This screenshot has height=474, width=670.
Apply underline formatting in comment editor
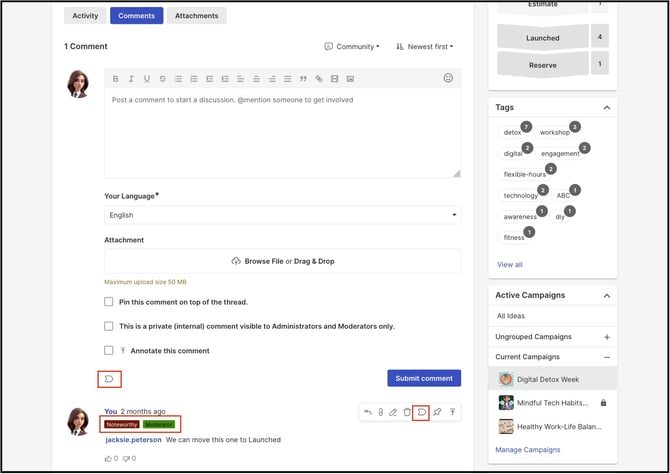click(147, 79)
